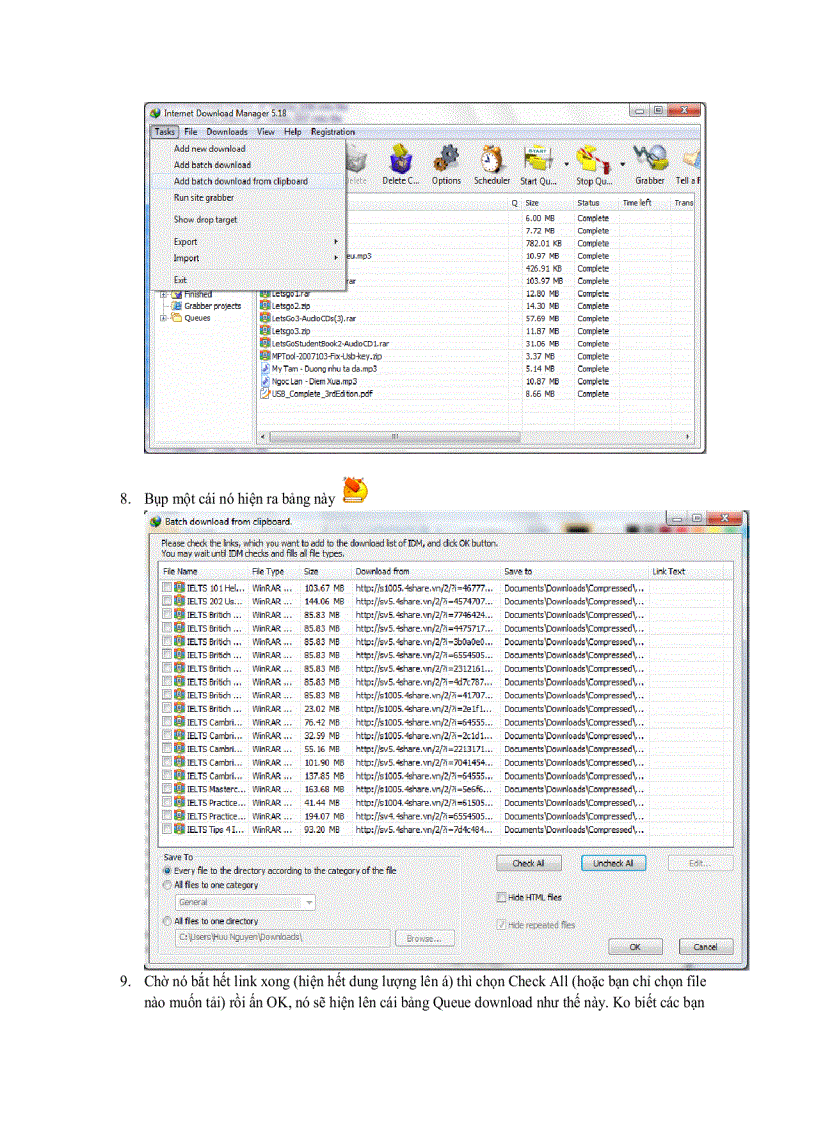Expand the Queues folder in the sidebar
The height and width of the screenshot is (1123, 816).
[x=162, y=318]
